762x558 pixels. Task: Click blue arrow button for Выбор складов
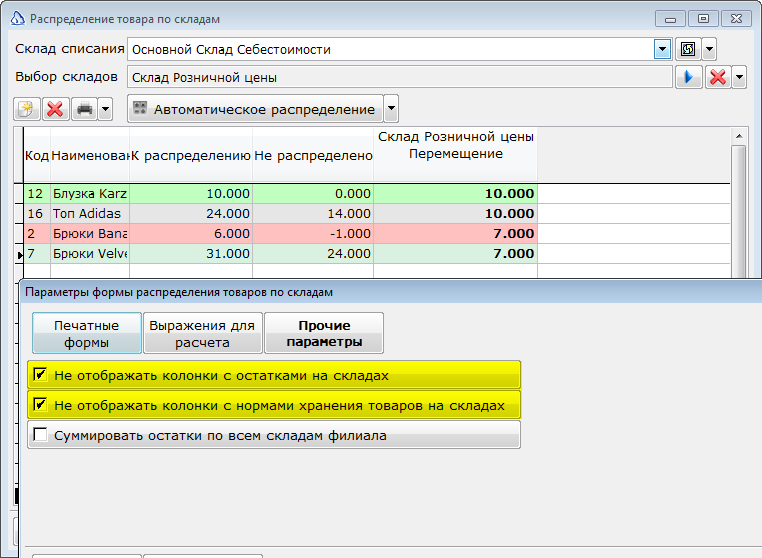(689, 77)
